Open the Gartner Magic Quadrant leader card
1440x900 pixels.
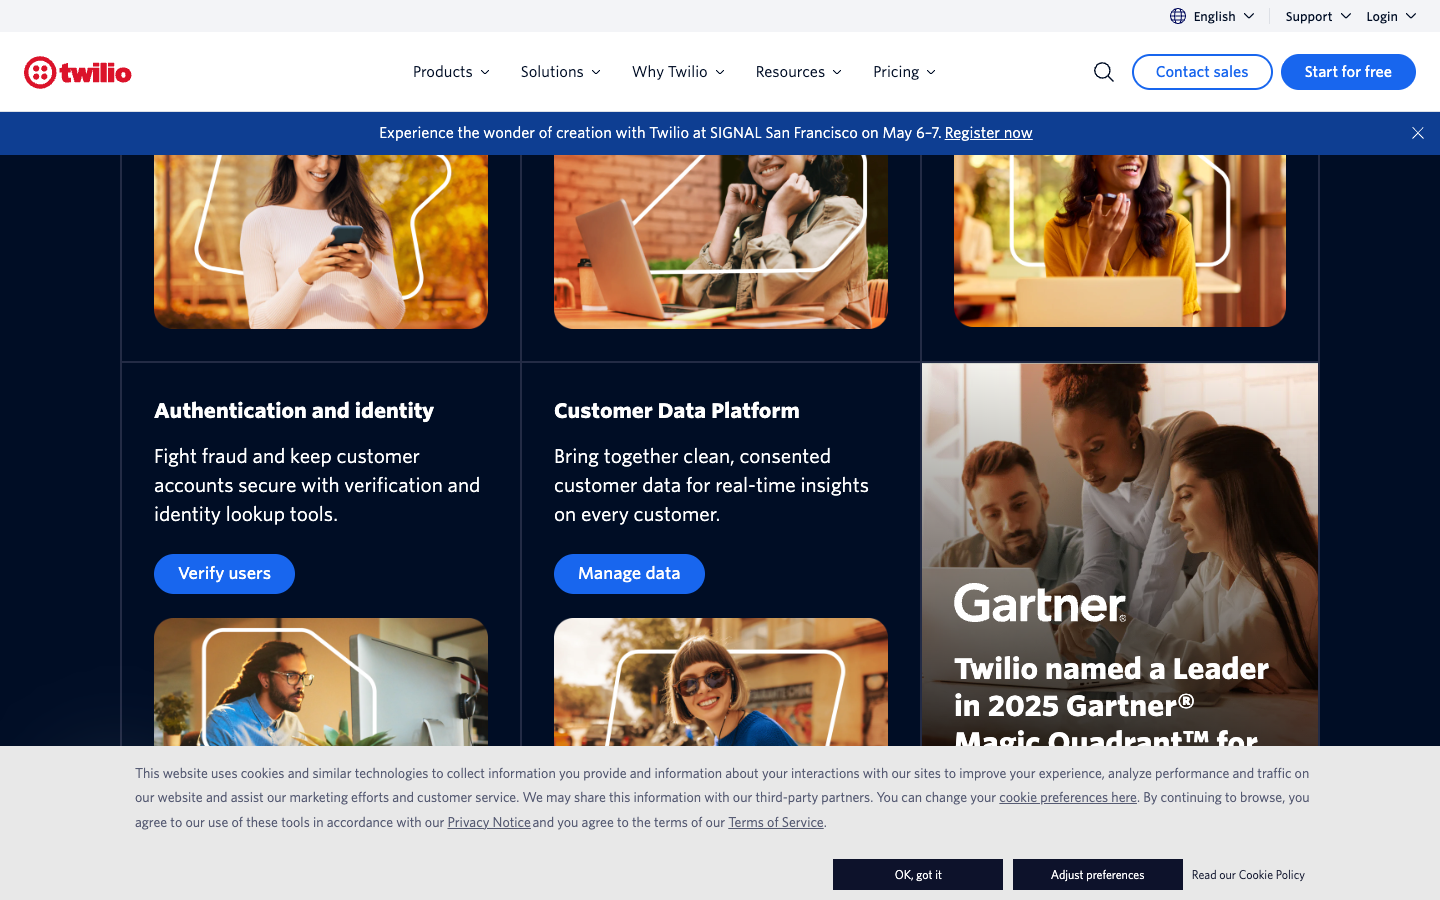click(x=1120, y=555)
